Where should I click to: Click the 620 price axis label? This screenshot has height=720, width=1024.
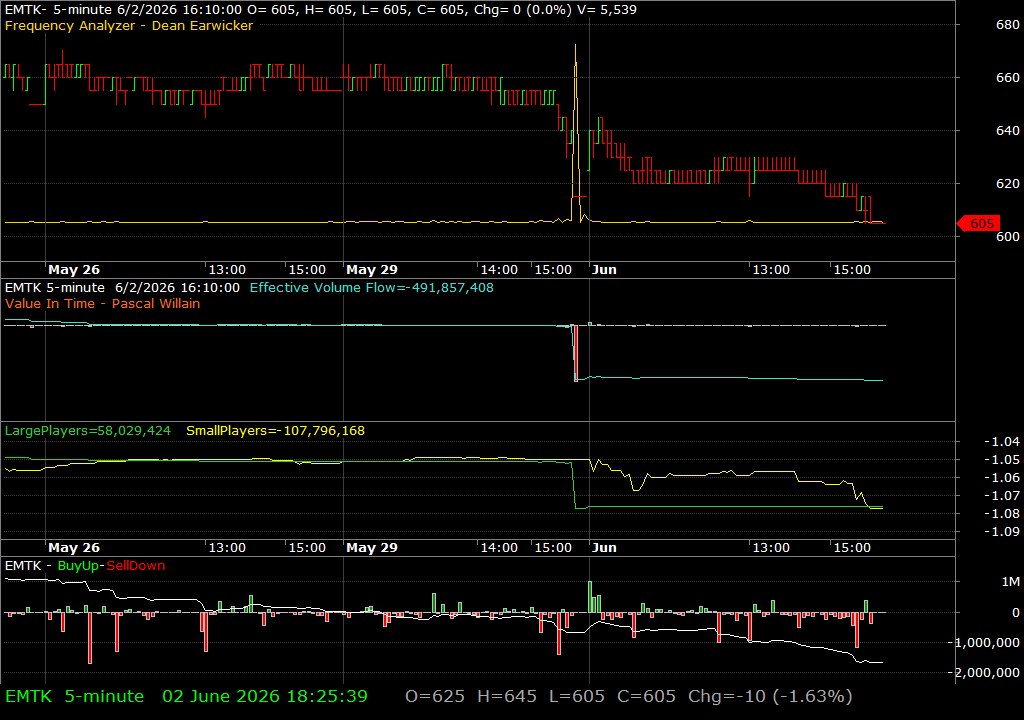1008,184
